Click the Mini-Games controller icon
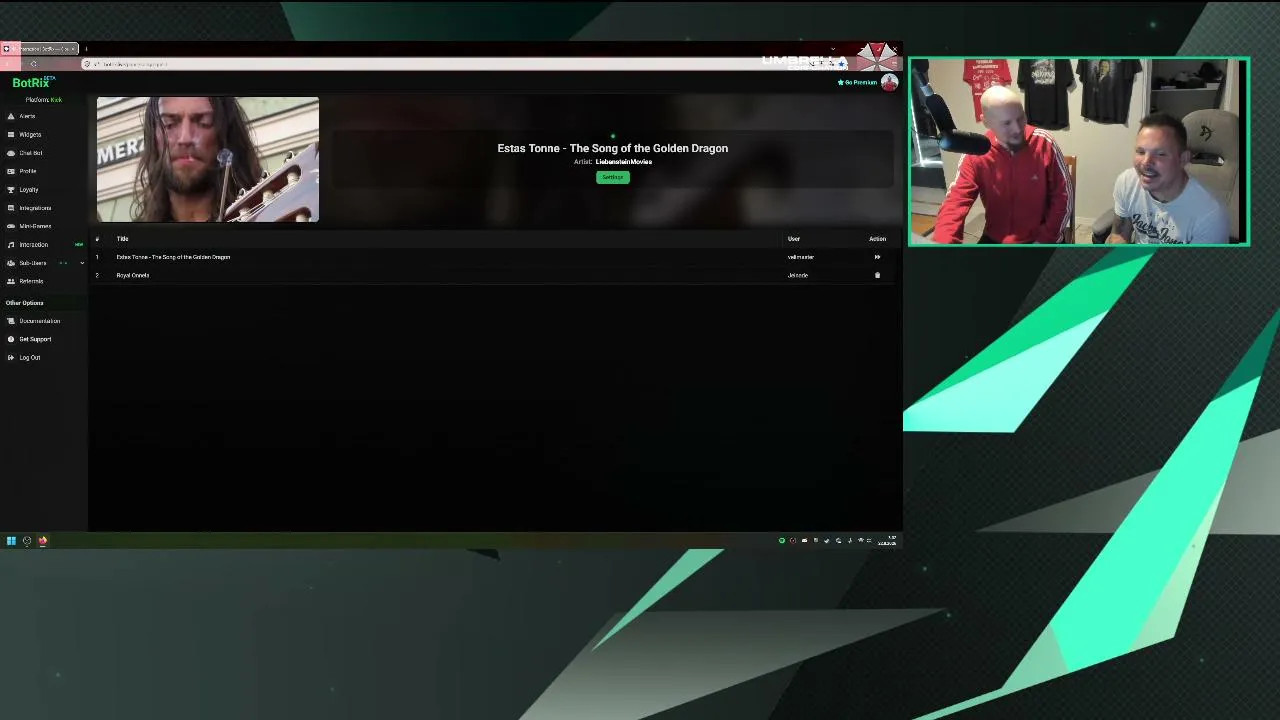 [x=11, y=226]
